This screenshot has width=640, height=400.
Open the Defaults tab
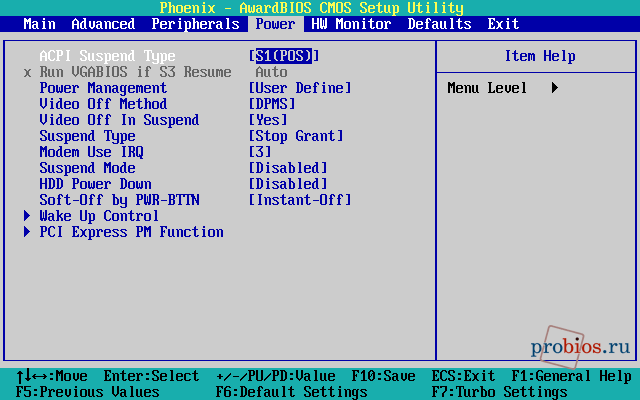click(x=440, y=24)
